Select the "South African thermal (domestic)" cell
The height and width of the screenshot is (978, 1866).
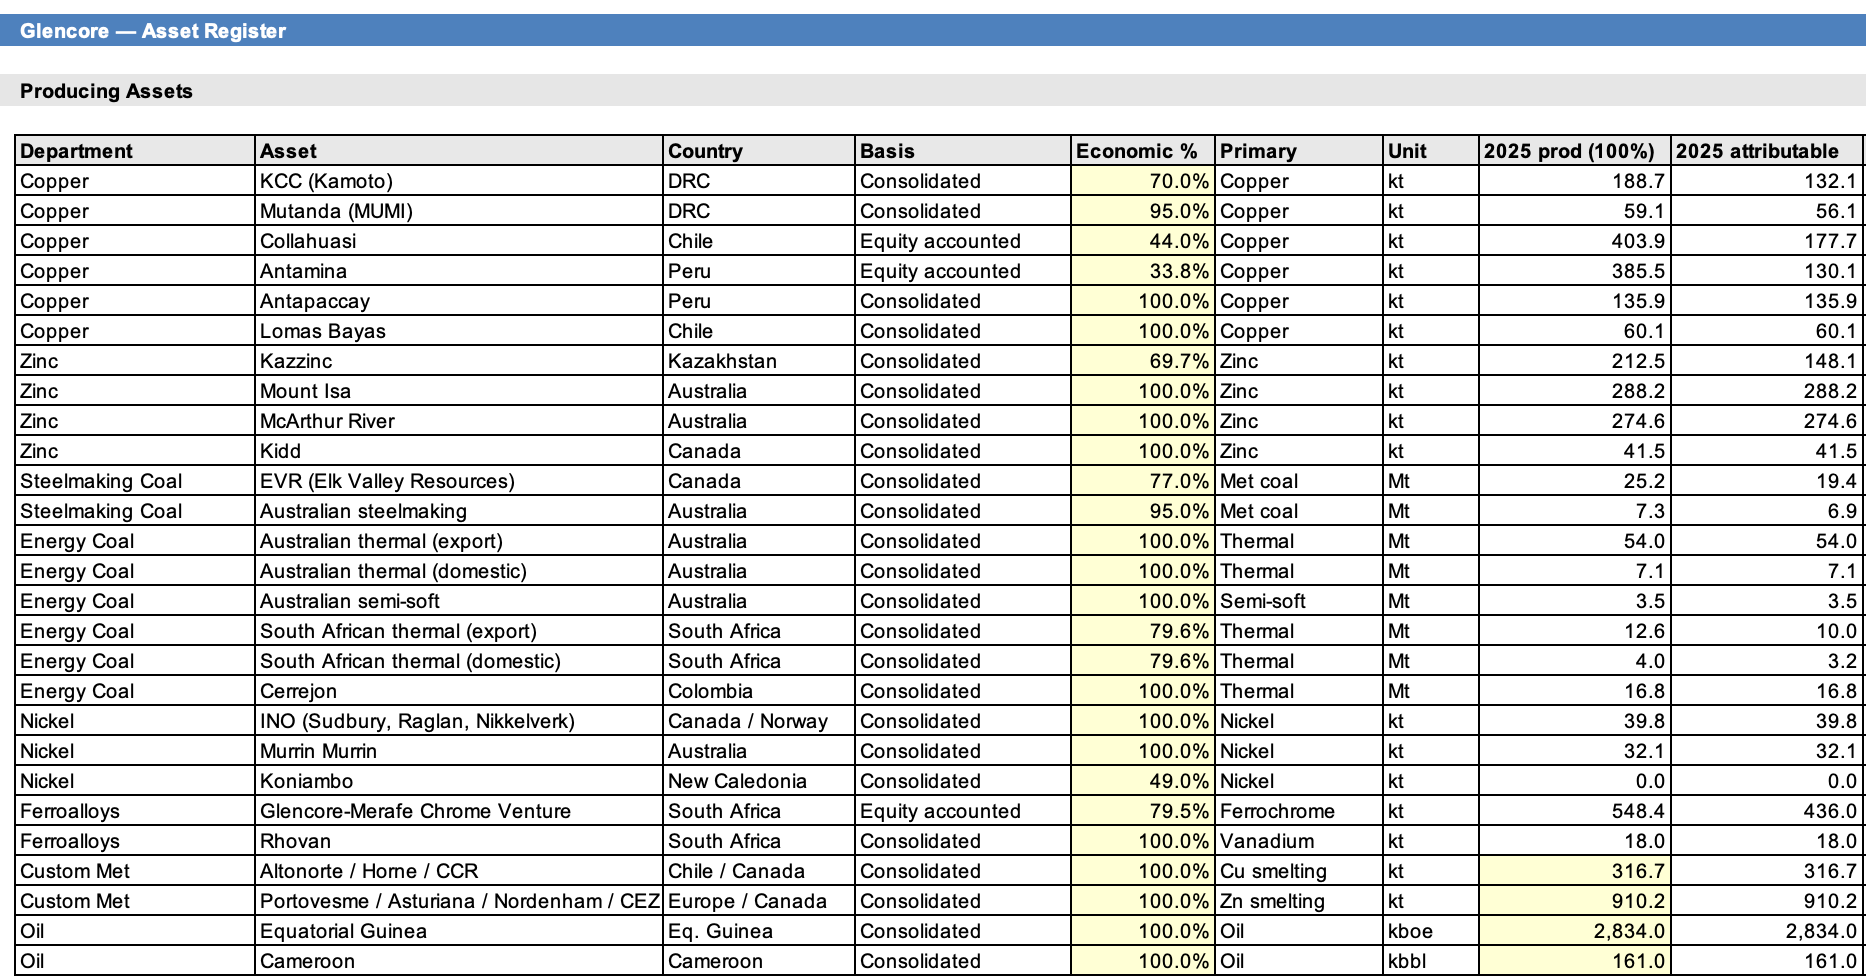click(459, 661)
